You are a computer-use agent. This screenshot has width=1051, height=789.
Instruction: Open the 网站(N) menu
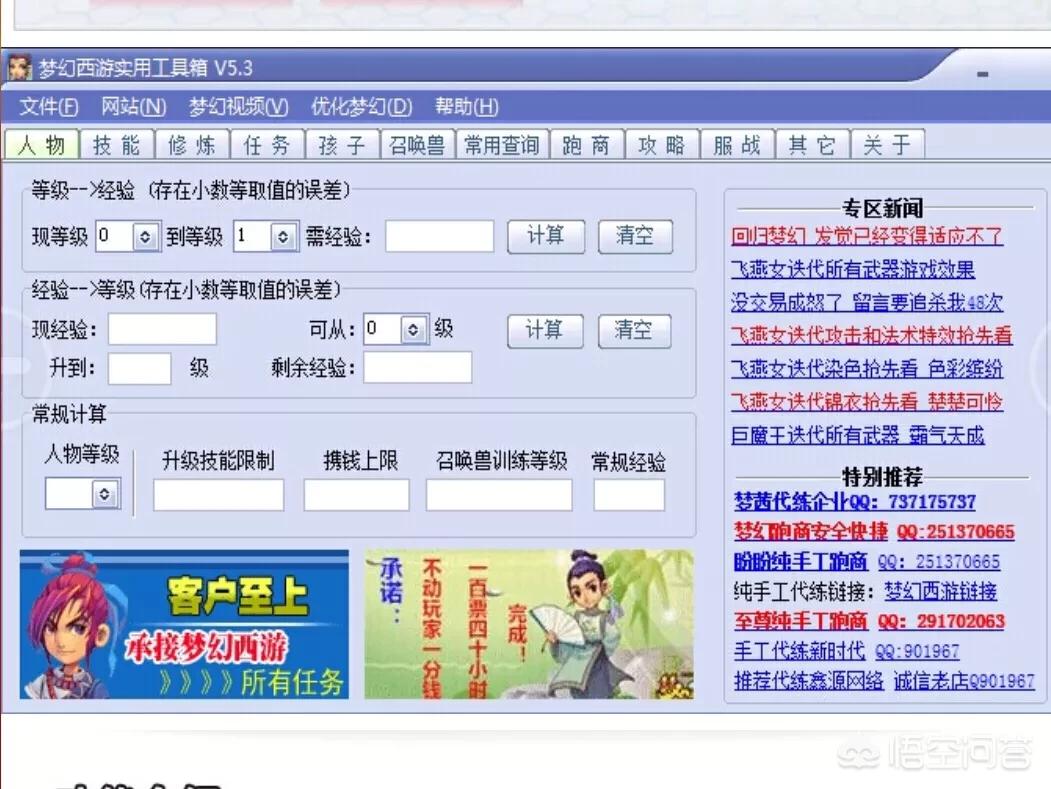pyautogui.click(x=133, y=107)
